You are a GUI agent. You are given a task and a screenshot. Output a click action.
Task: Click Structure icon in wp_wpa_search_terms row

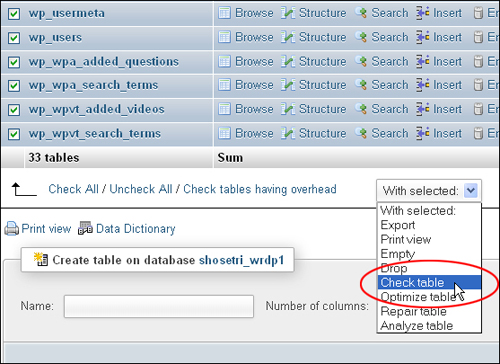tap(288, 85)
